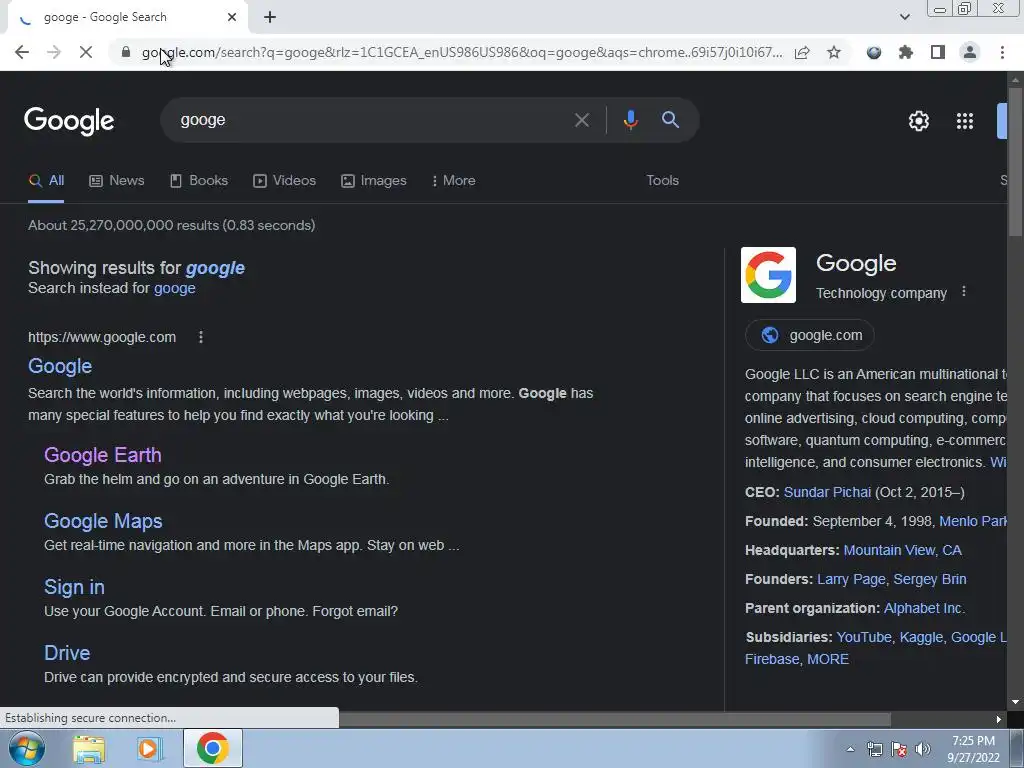Start voice search with microphone
This screenshot has width=1024, height=768.
pos(630,120)
